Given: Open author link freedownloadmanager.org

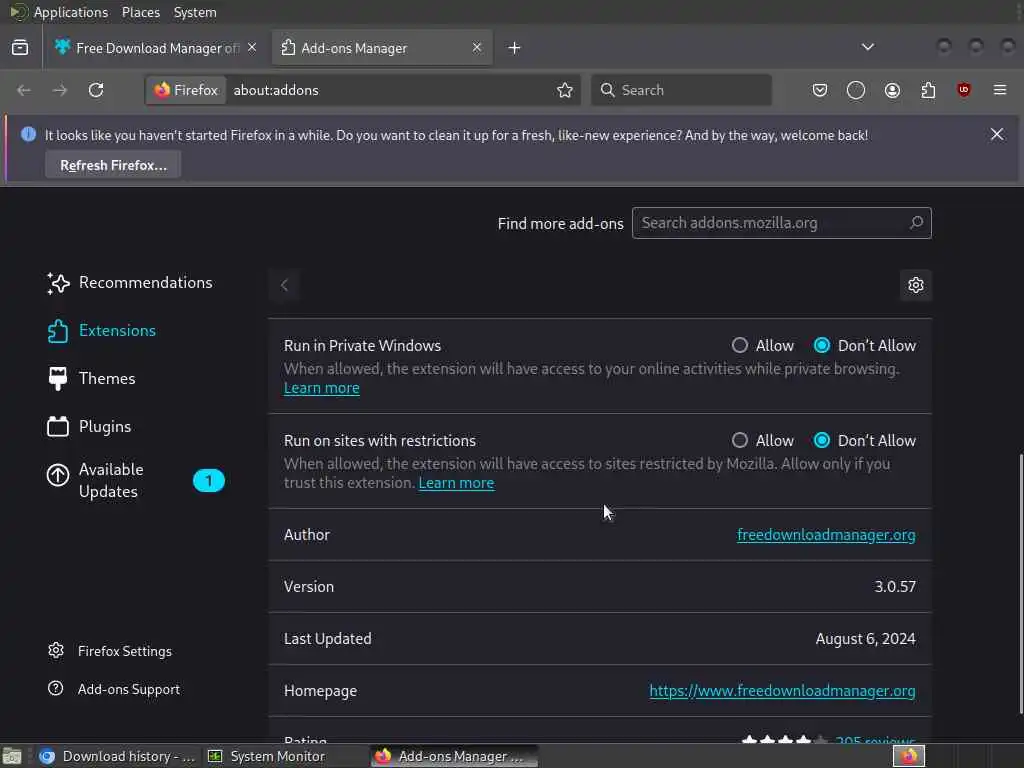Looking at the screenshot, I should point(826,535).
